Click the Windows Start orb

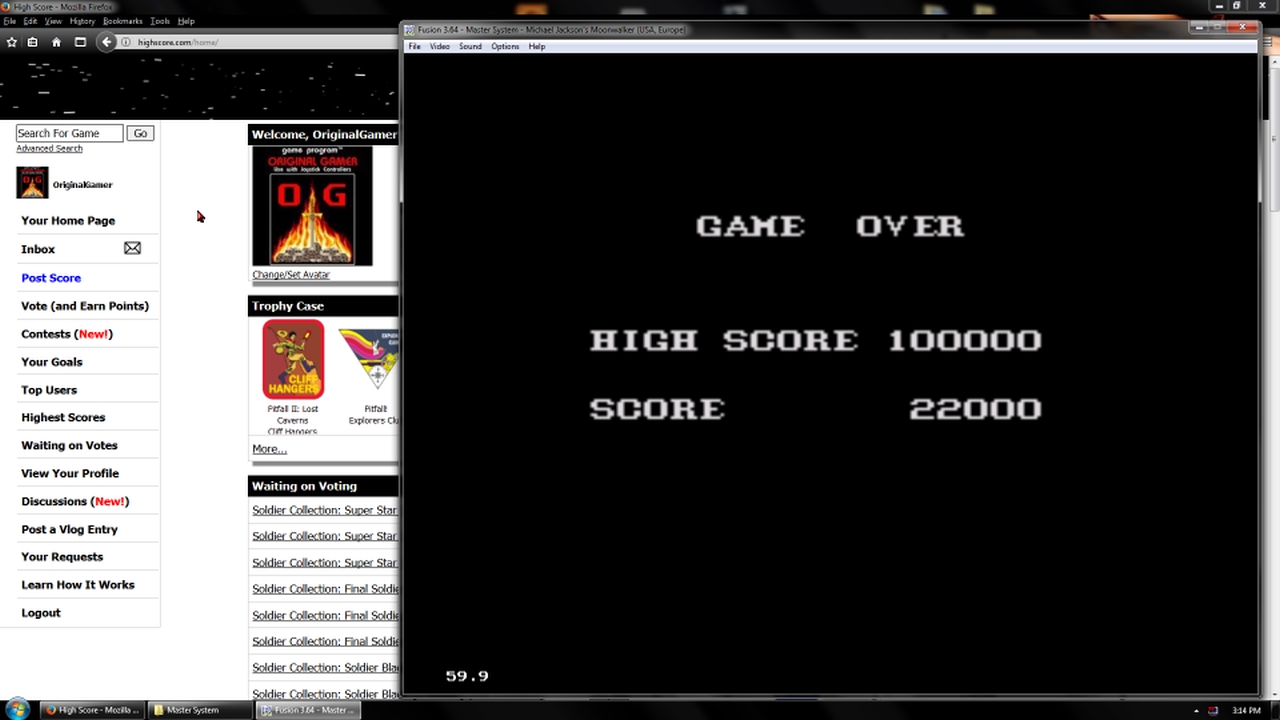coord(18,710)
